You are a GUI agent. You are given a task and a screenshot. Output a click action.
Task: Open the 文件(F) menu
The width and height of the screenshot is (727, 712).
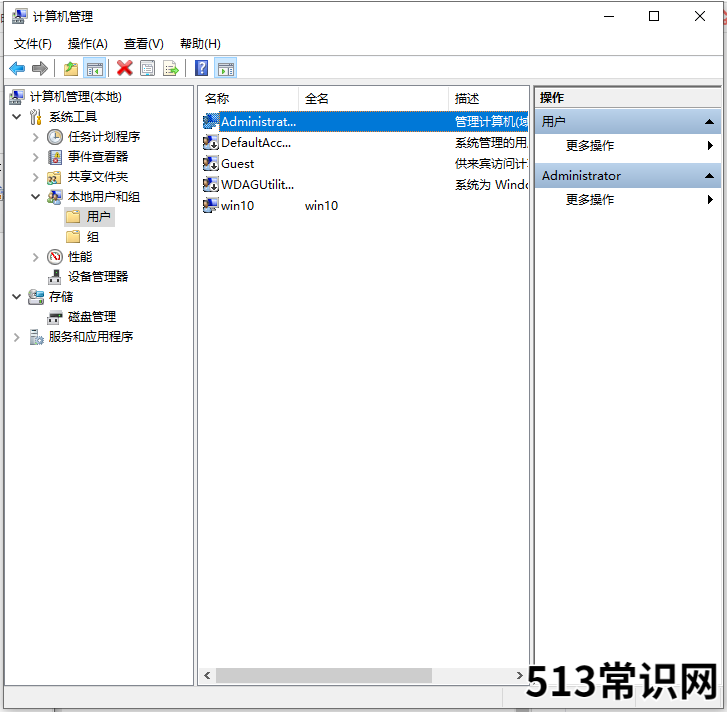point(32,44)
